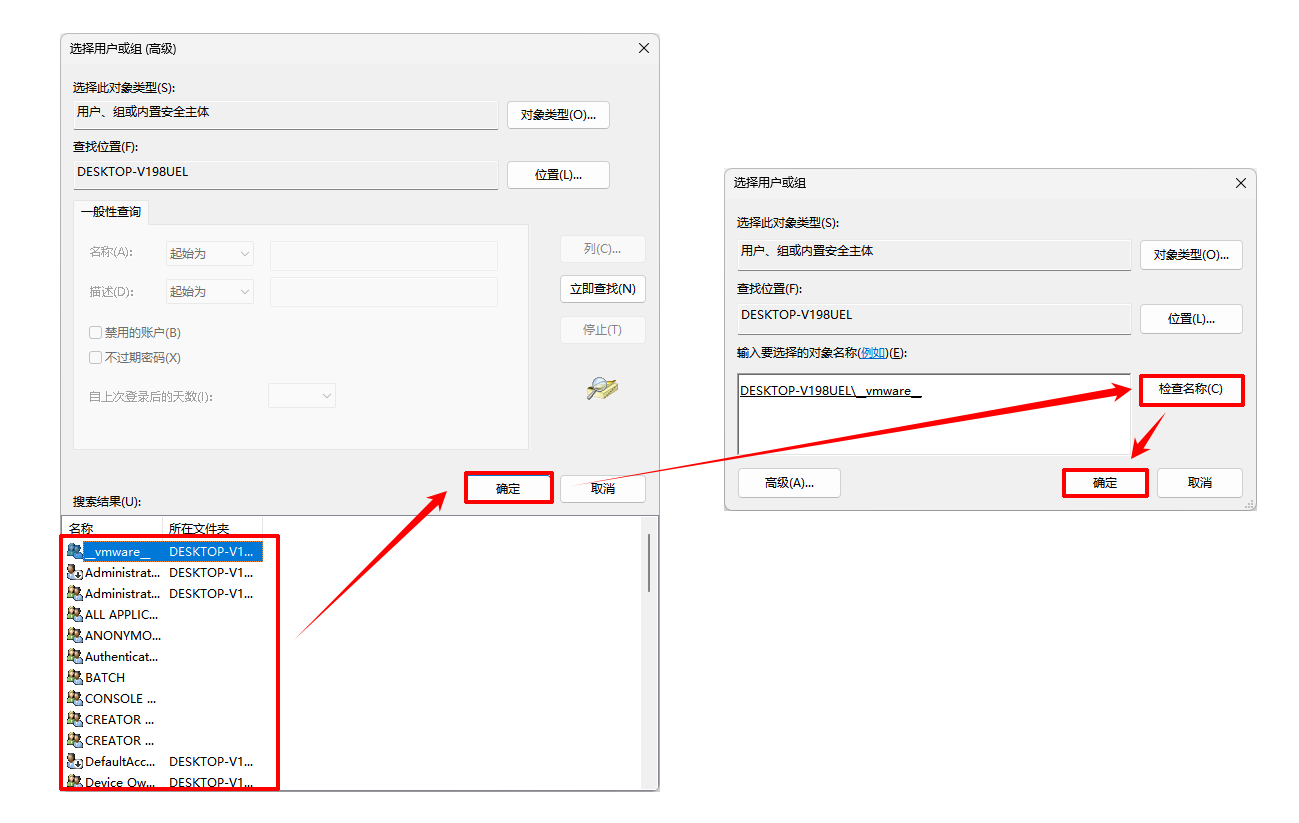Open the 例如 examples link
The height and width of the screenshot is (823, 1299).
[x=873, y=353]
